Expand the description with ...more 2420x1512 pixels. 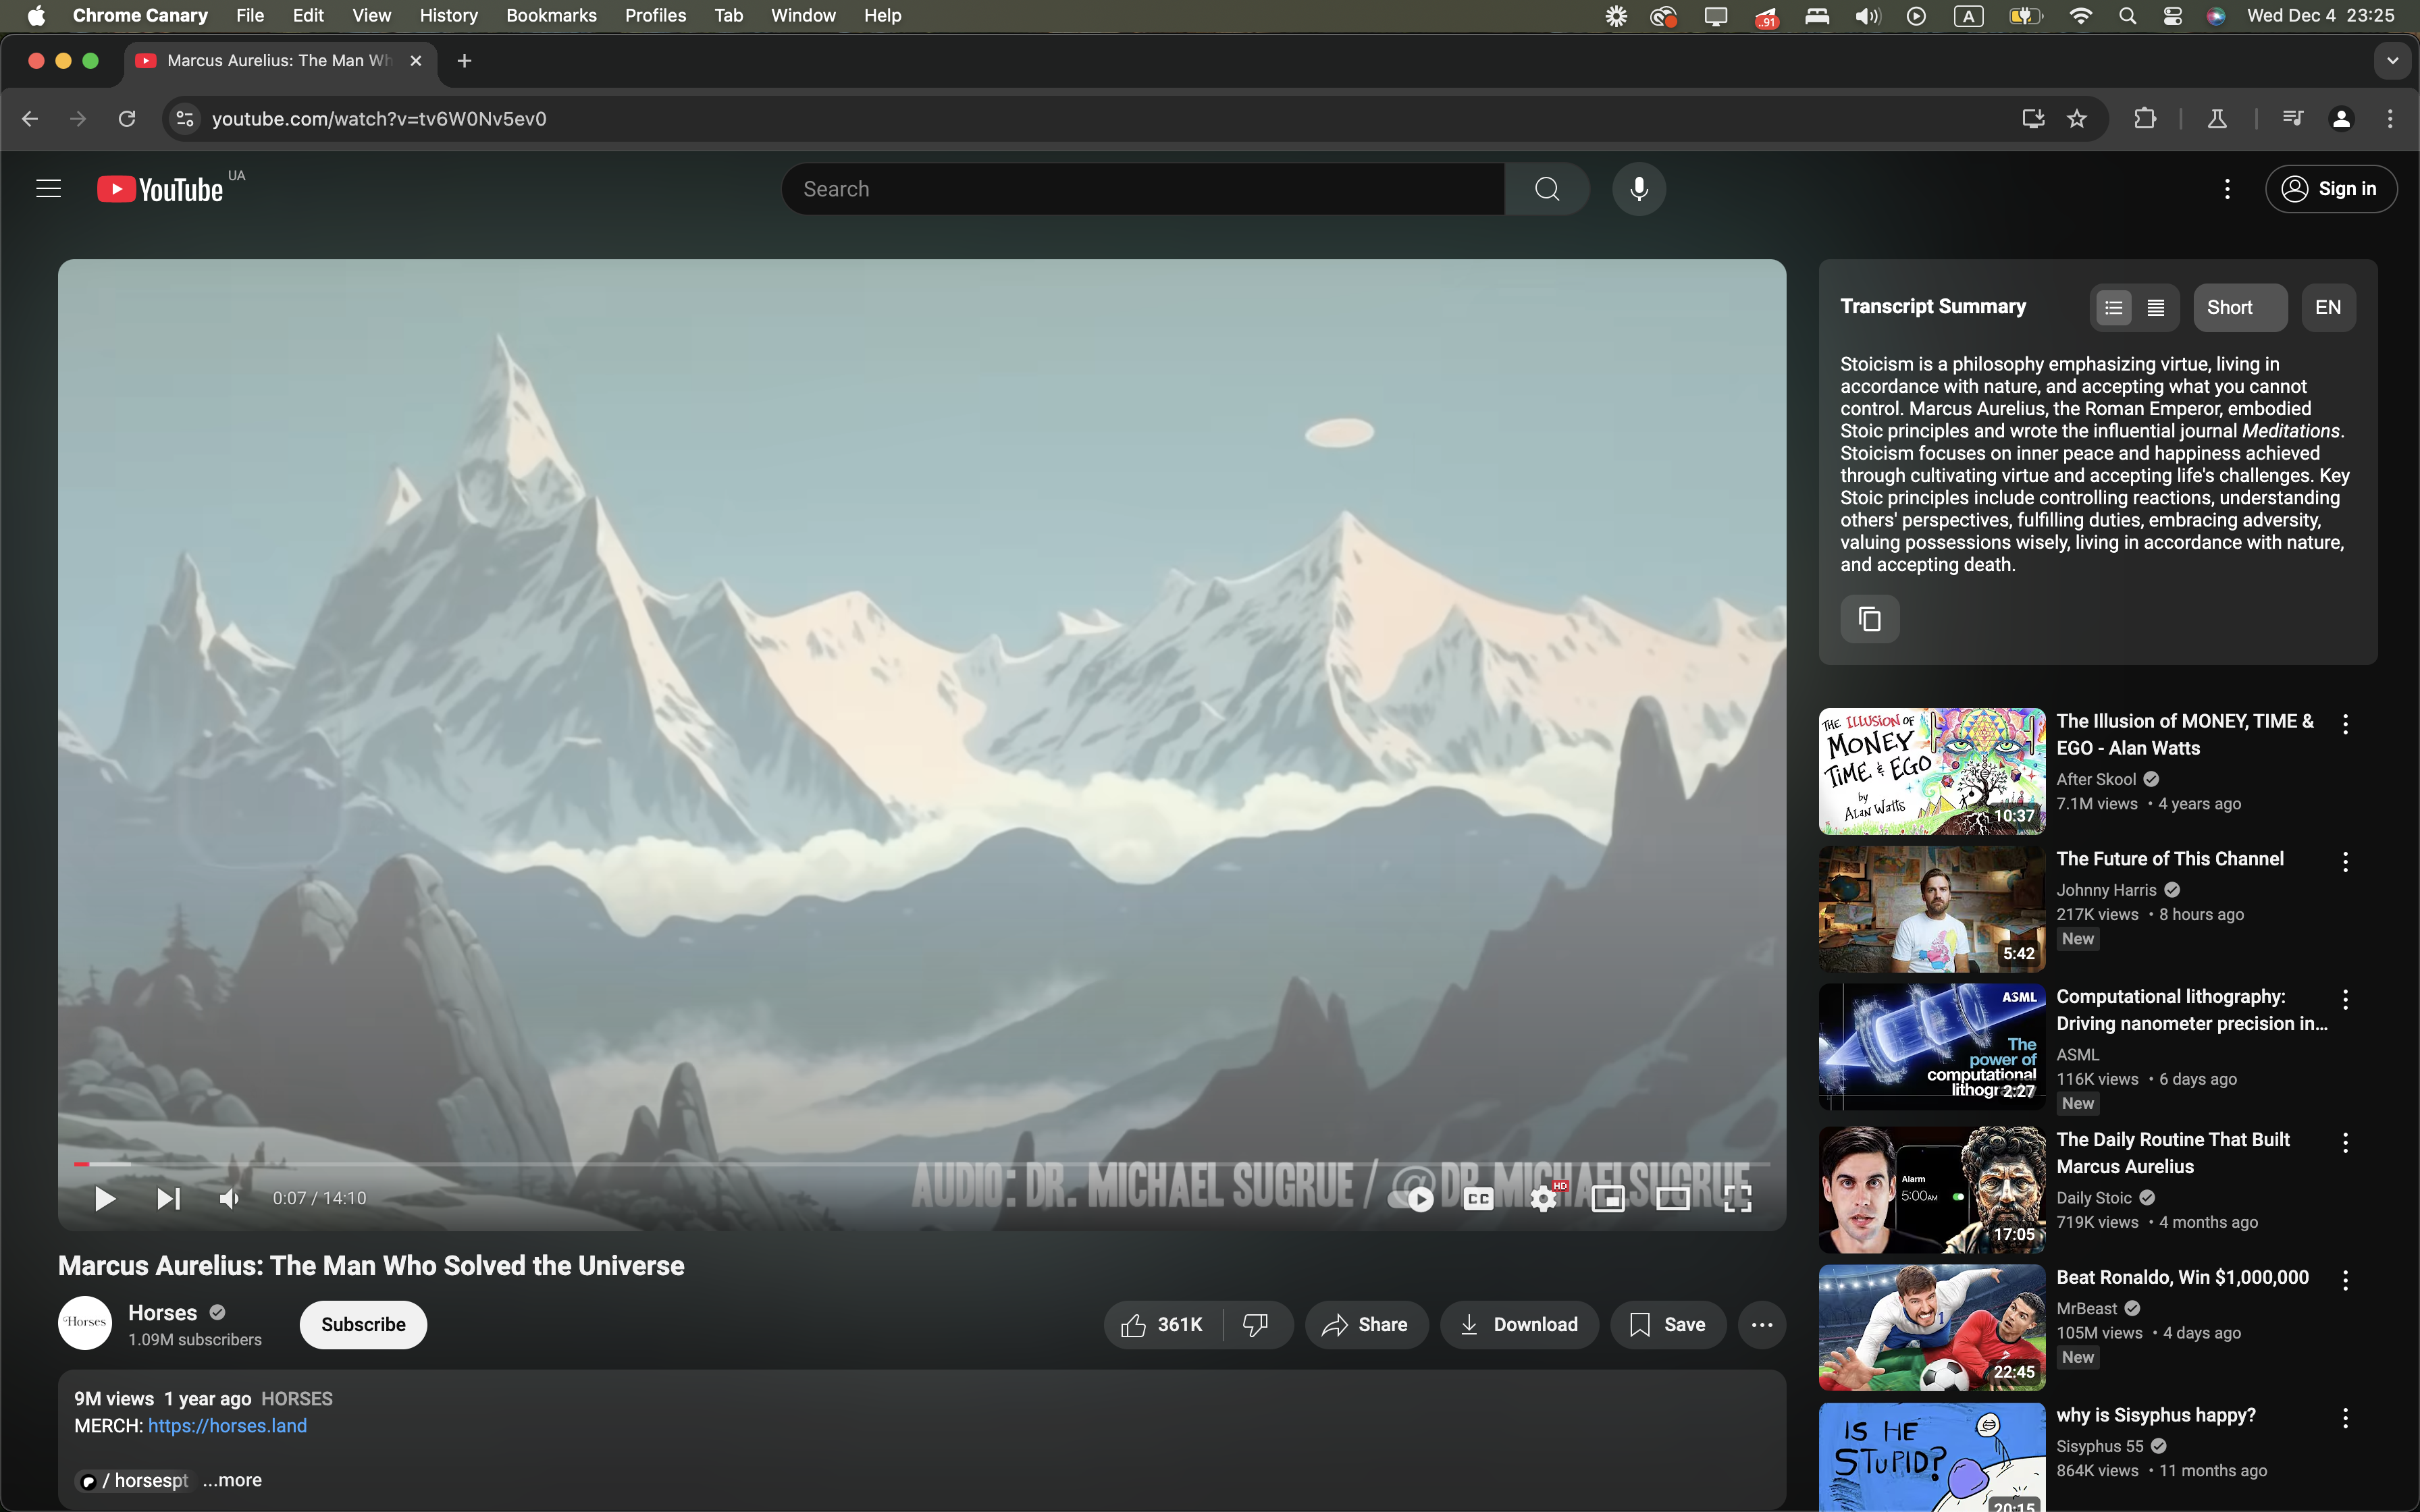tap(232, 1480)
